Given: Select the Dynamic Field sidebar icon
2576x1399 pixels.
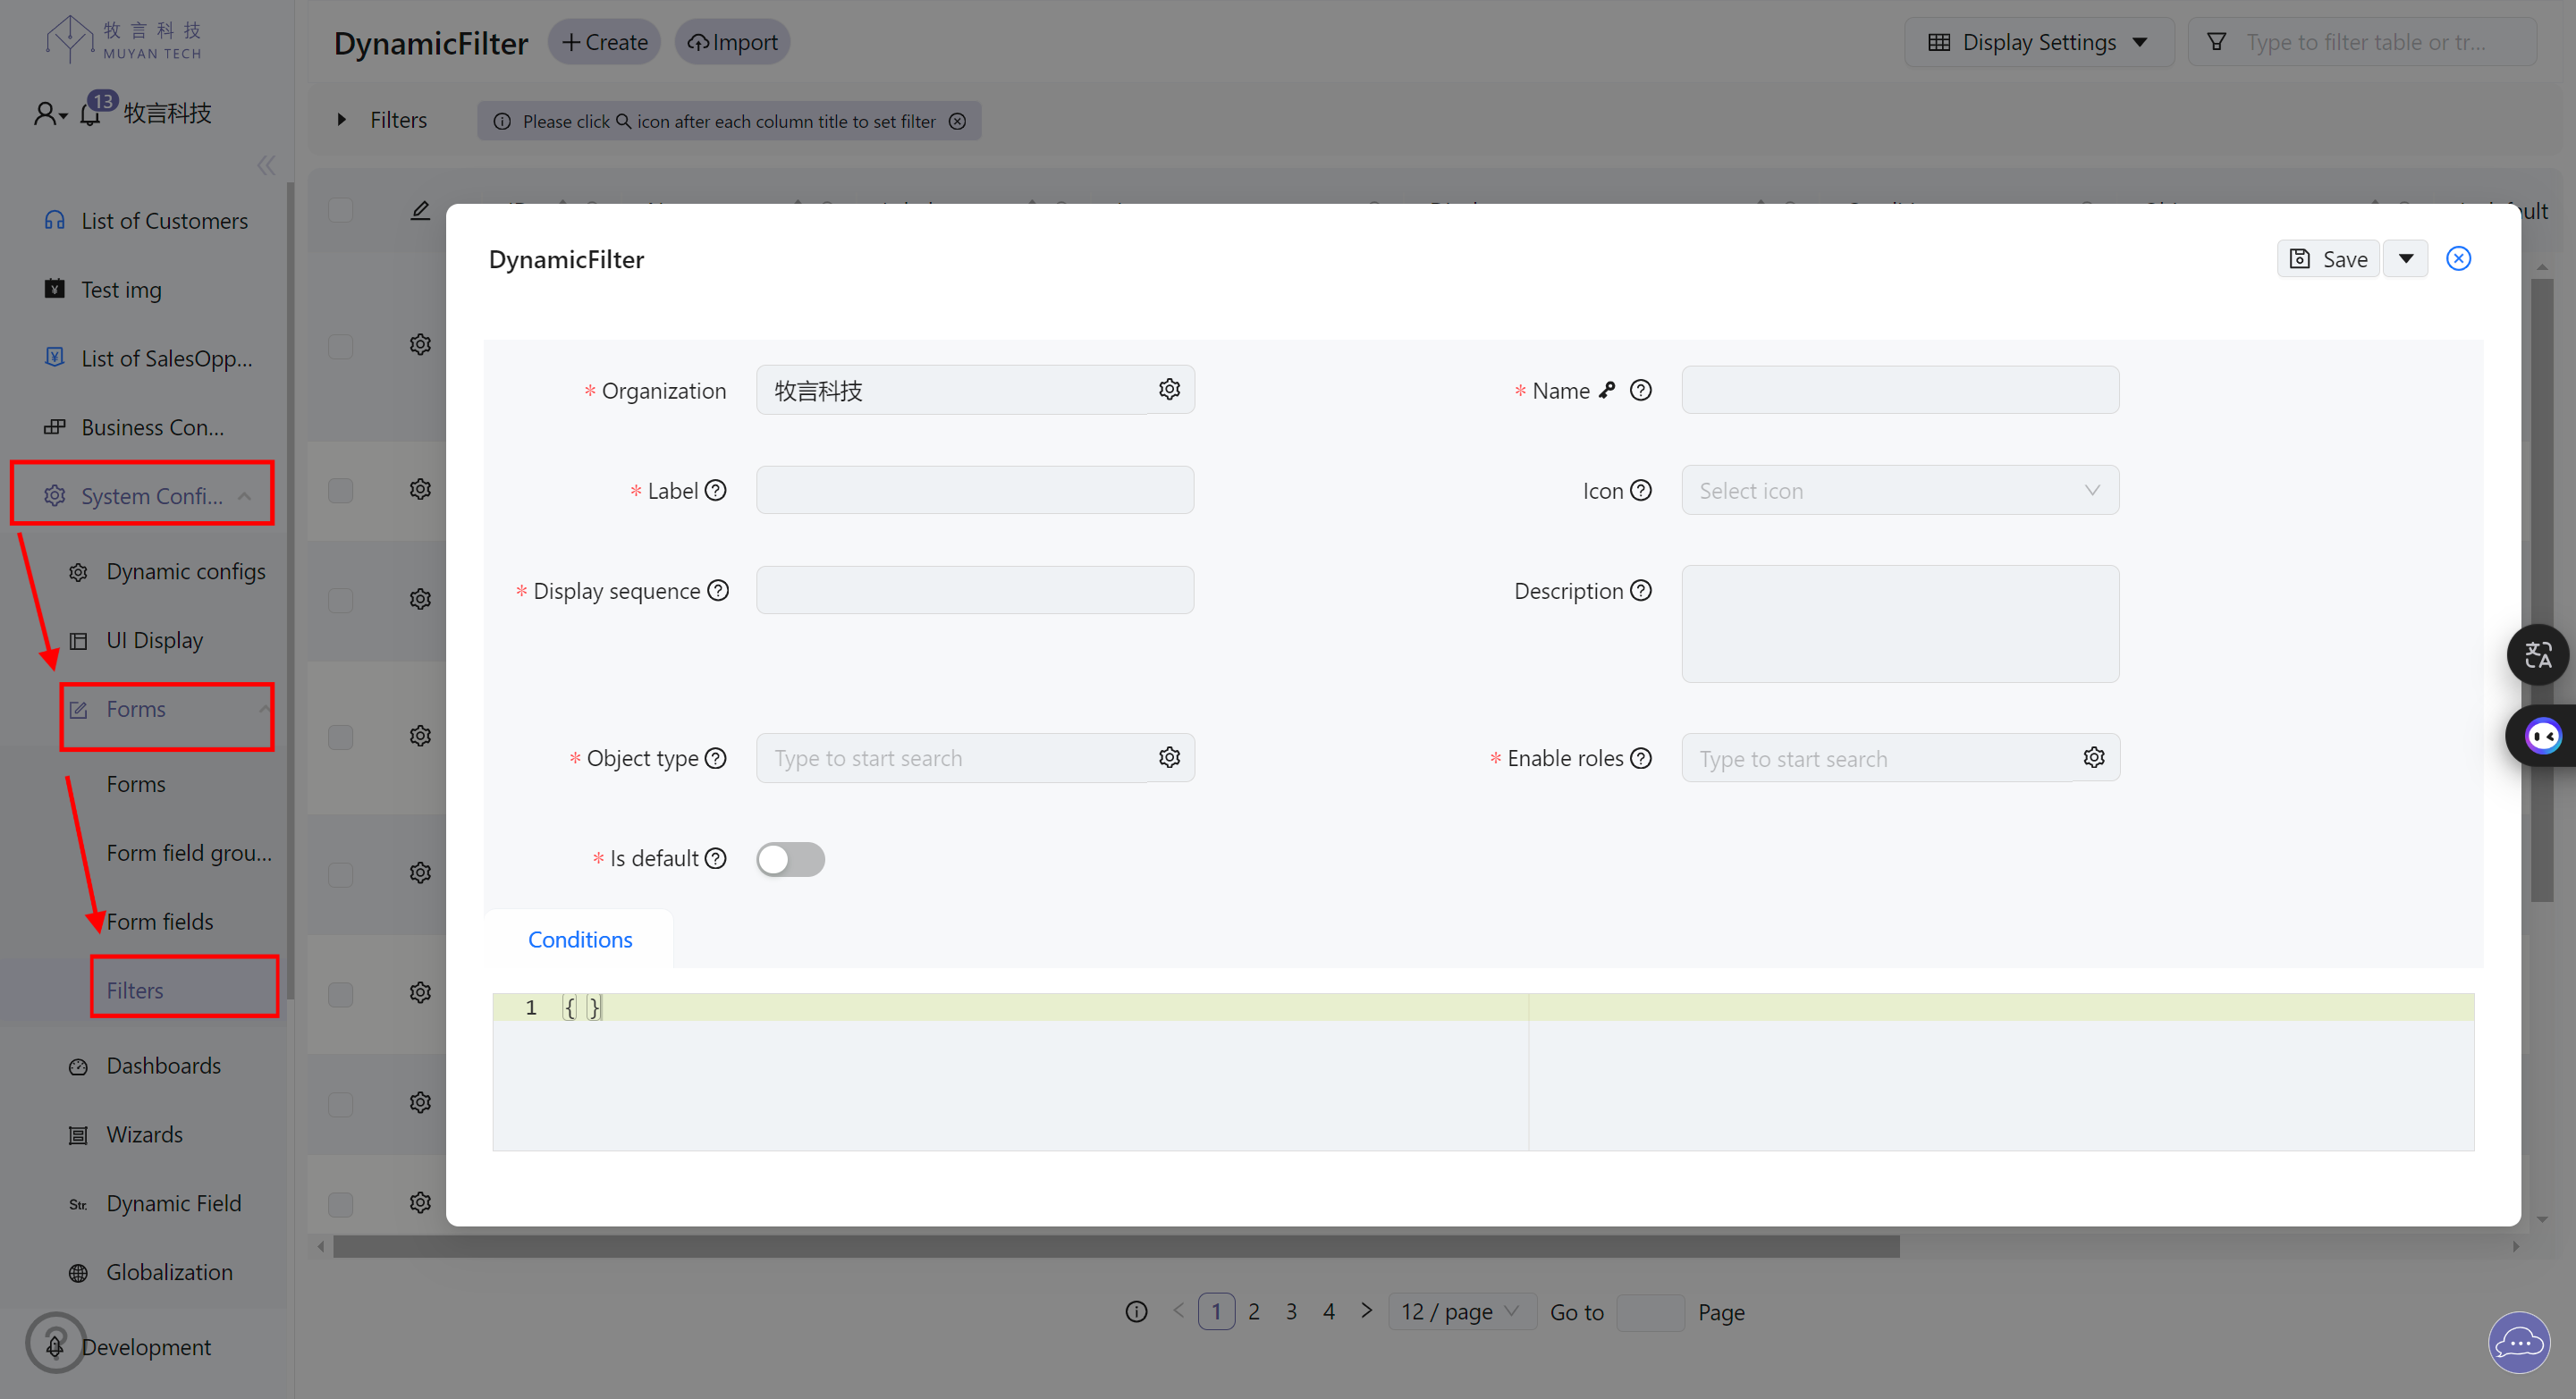Looking at the screenshot, I should click(77, 1203).
